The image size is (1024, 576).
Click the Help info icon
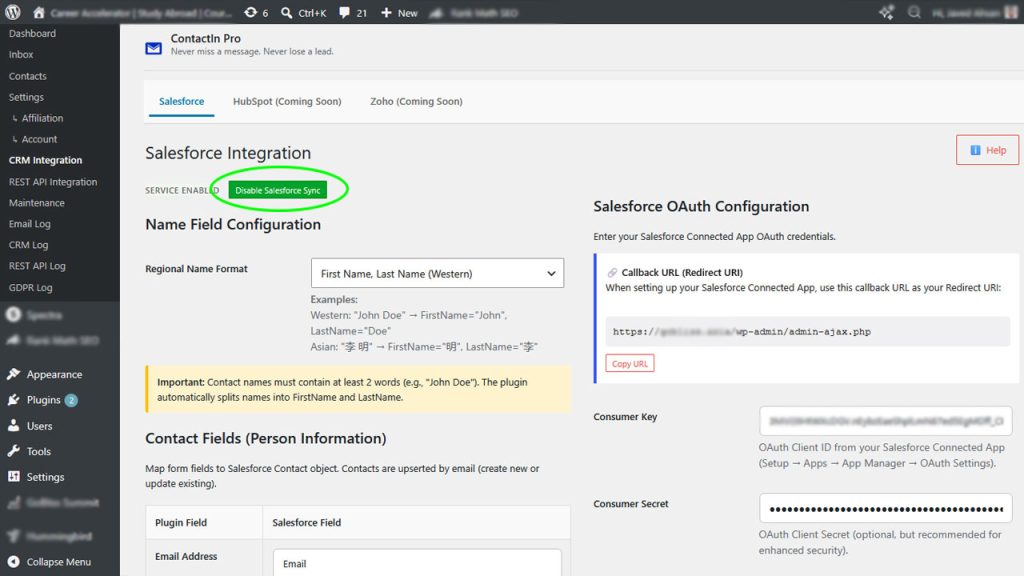point(975,150)
